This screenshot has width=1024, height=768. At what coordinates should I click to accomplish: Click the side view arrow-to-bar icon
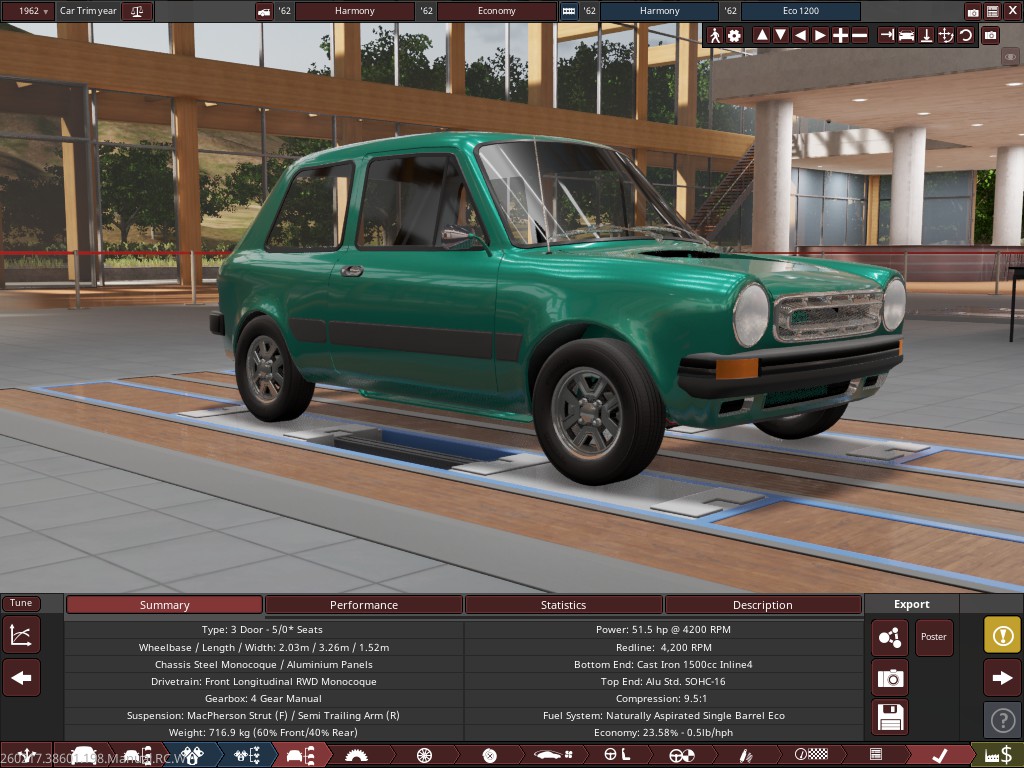[886, 35]
